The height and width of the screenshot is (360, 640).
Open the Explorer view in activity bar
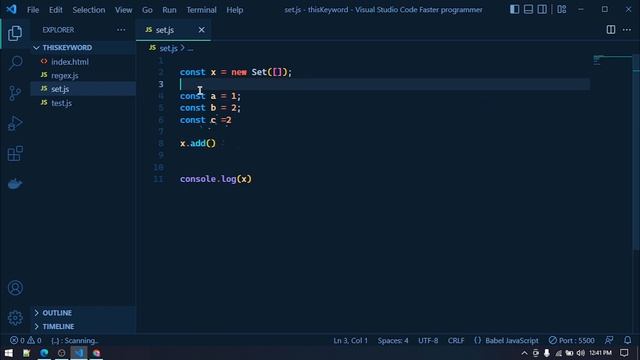click(15, 33)
